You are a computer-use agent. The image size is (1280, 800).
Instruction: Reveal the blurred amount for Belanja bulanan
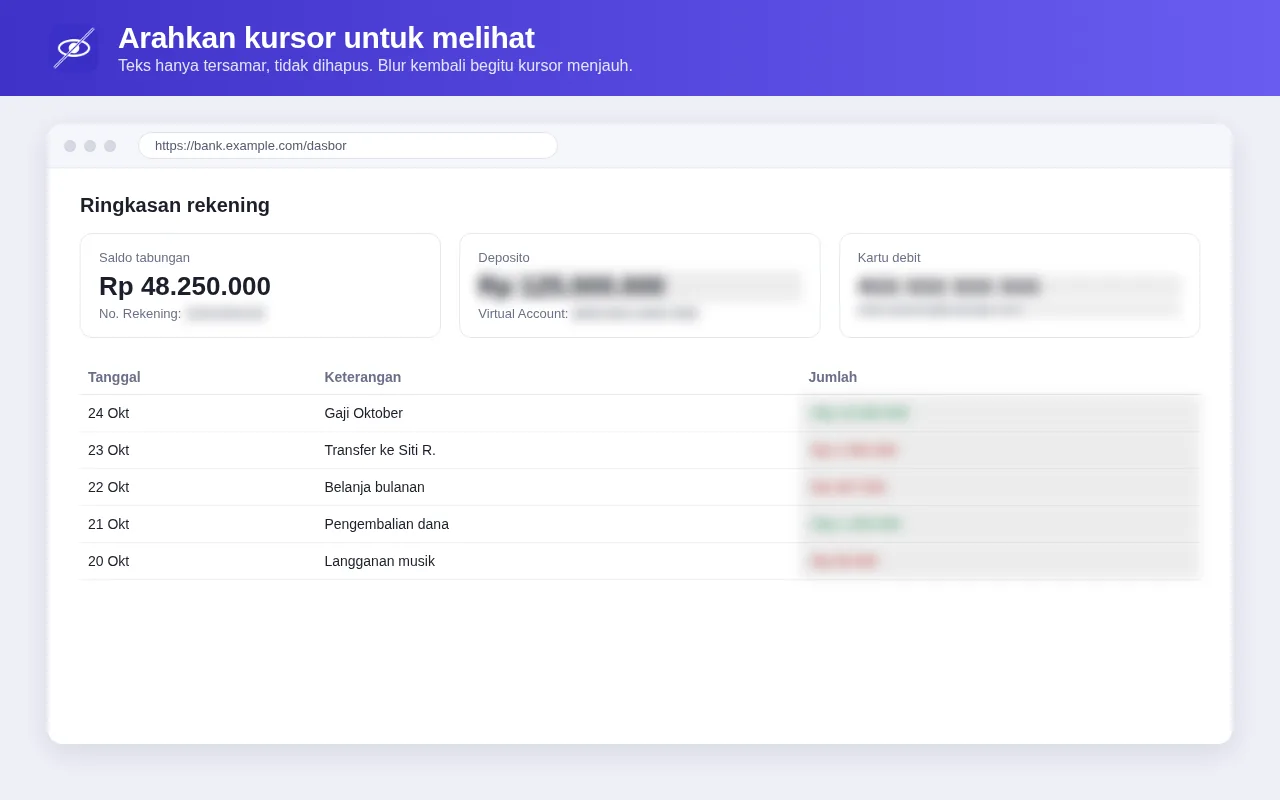click(x=1000, y=487)
